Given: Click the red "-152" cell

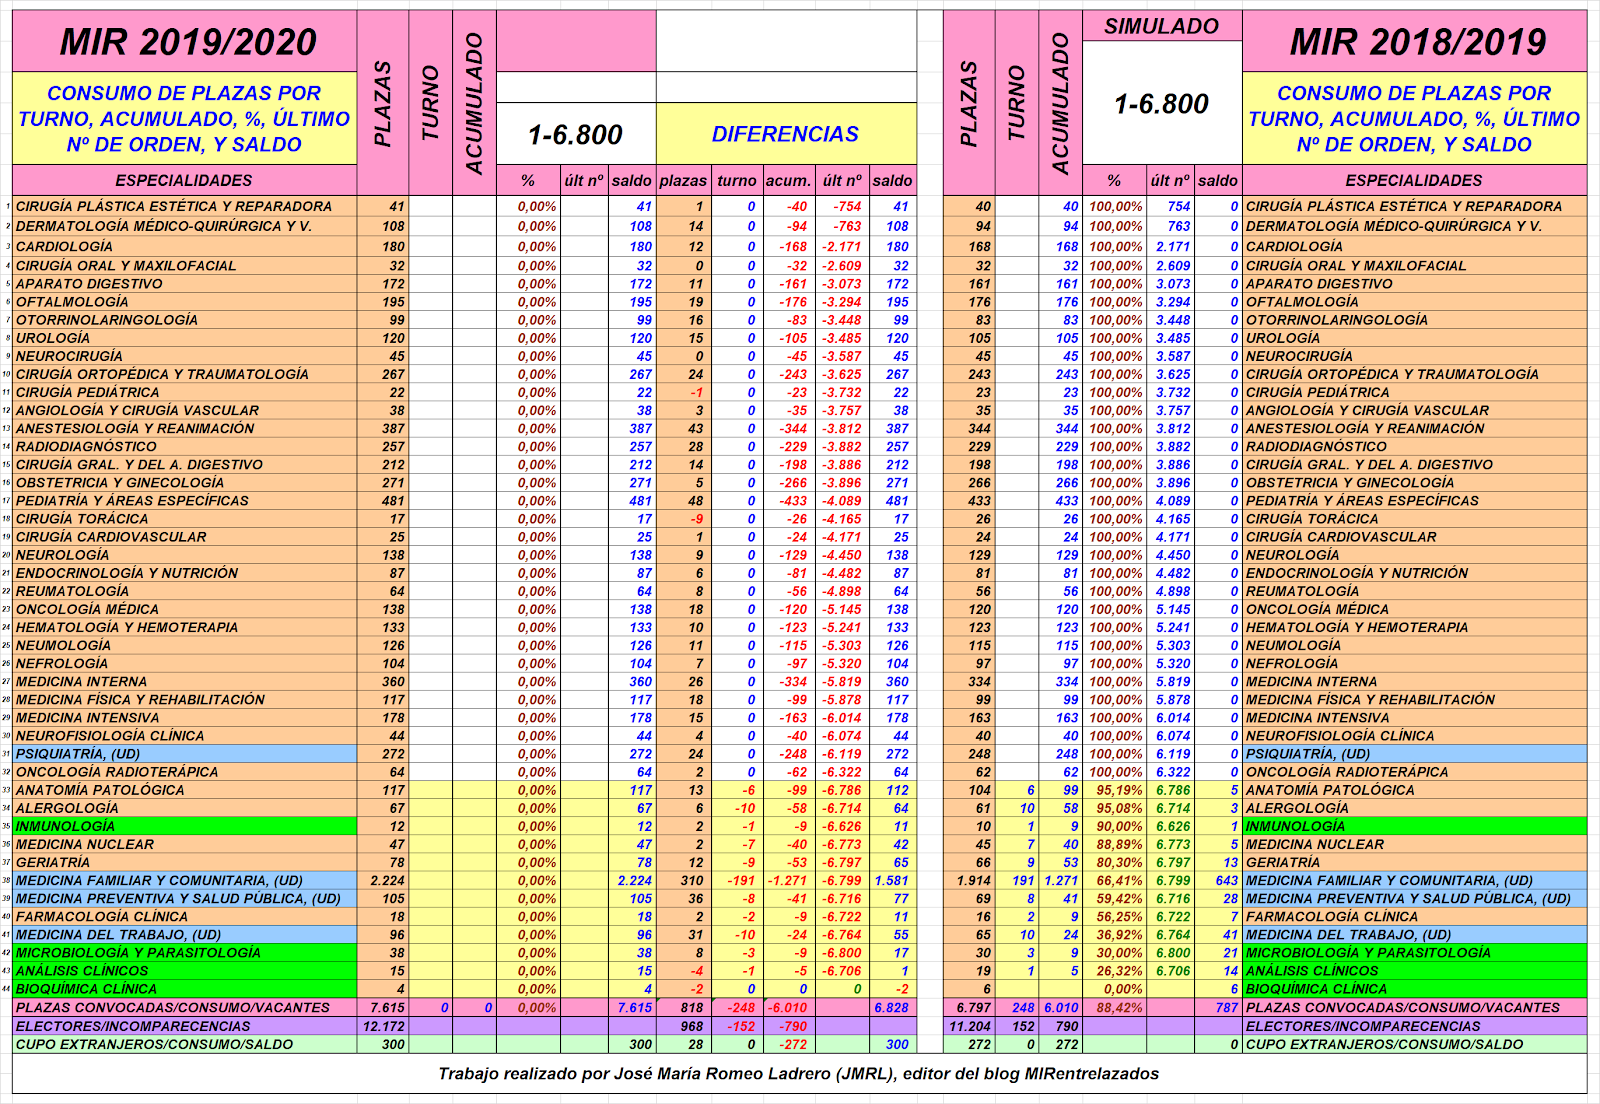Looking at the screenshot, I should point(736,1026).
